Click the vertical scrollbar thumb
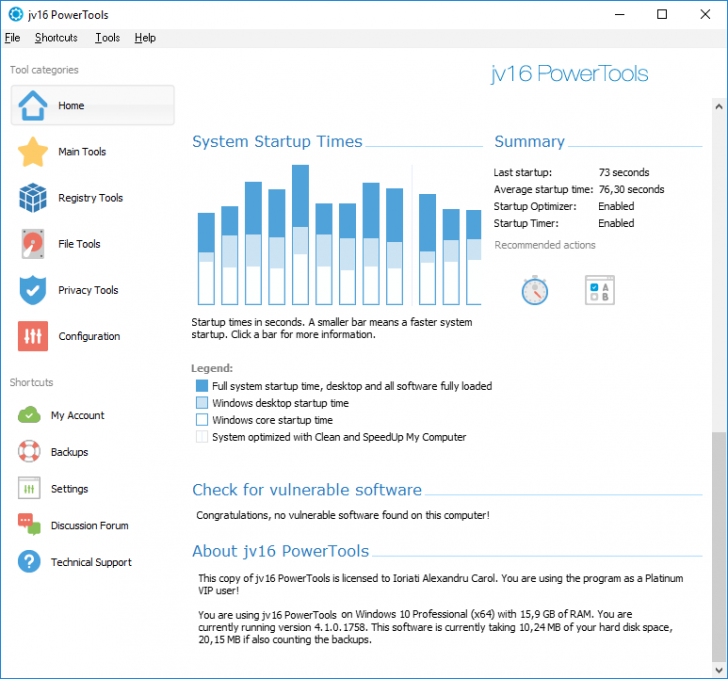This screenshot has height=679, width=728. [719, 547]
